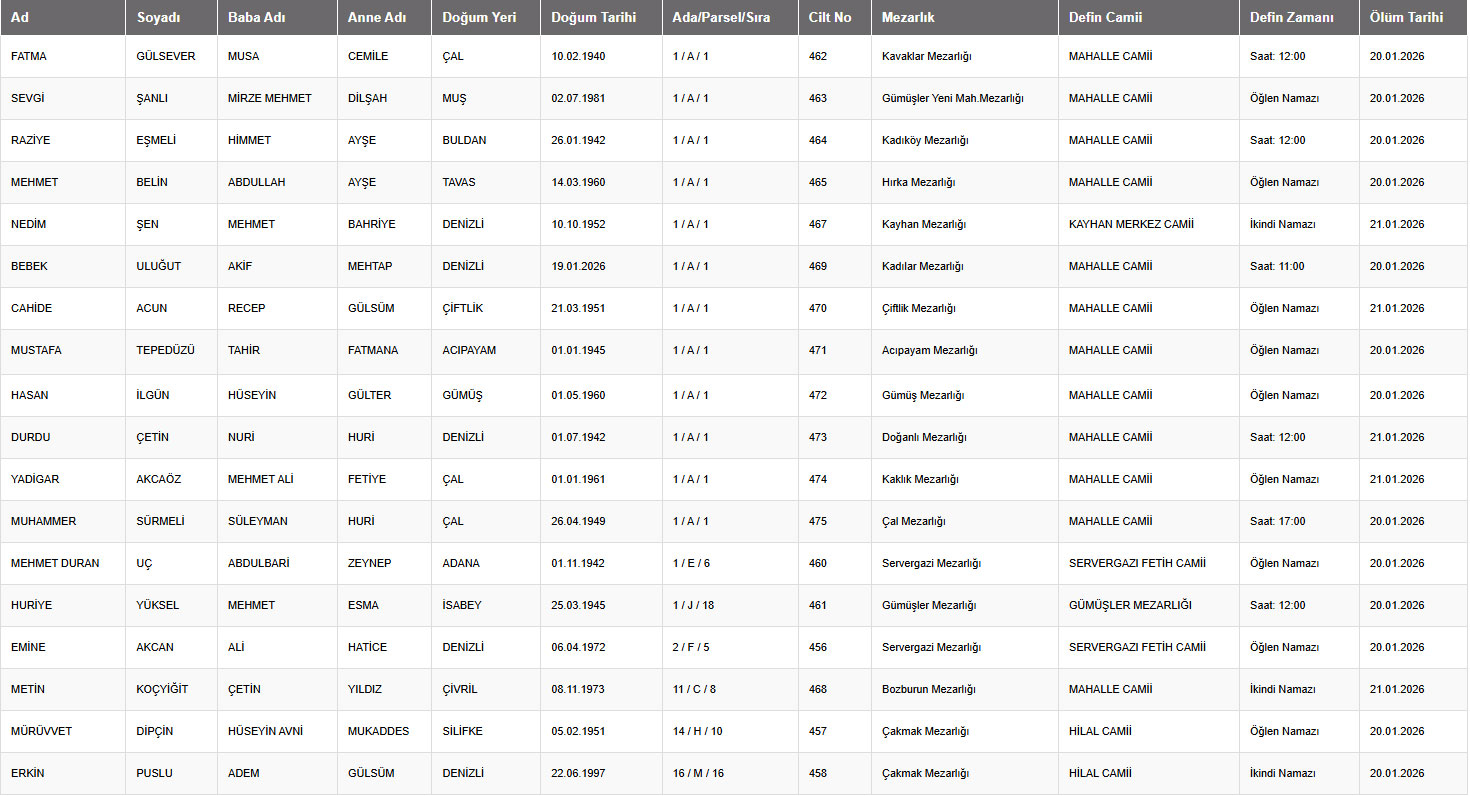Sort by the "Defin Zamanı" header
The height and width of the screenshot is (796, 1470).
coord(1291,17)
